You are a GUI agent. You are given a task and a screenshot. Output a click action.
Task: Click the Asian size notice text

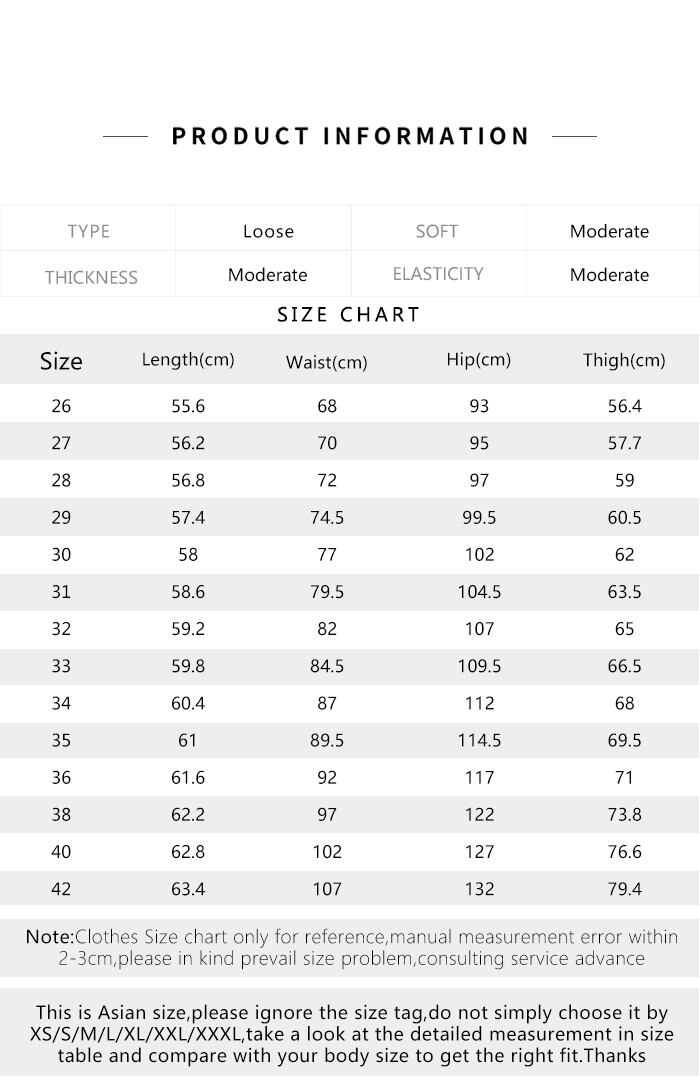coord(351,1034)
